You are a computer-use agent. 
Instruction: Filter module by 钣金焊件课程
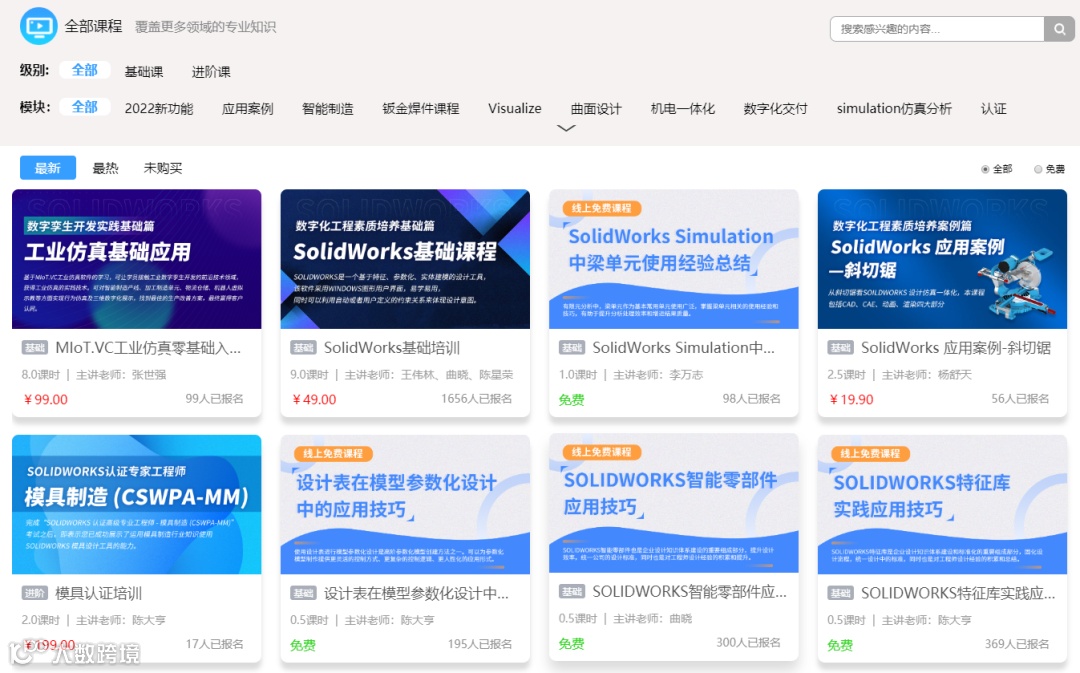point(421,109)
